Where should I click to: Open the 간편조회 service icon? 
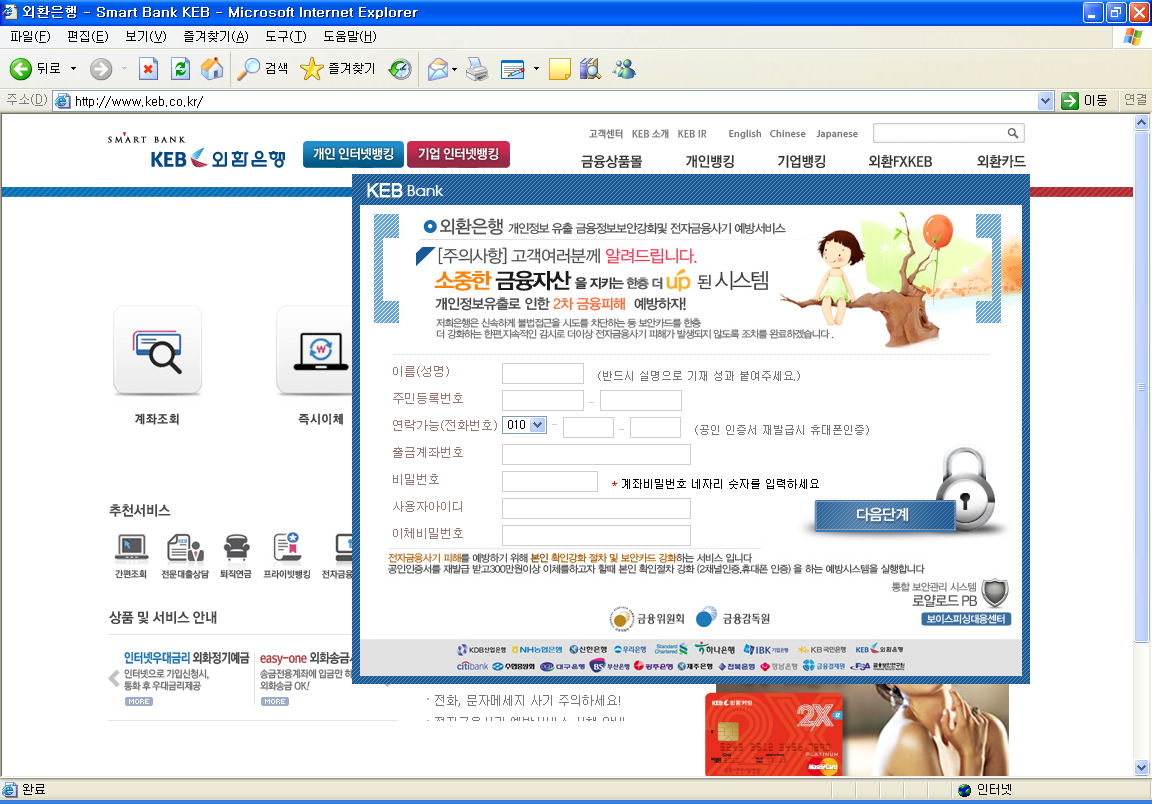coord(132,548)
